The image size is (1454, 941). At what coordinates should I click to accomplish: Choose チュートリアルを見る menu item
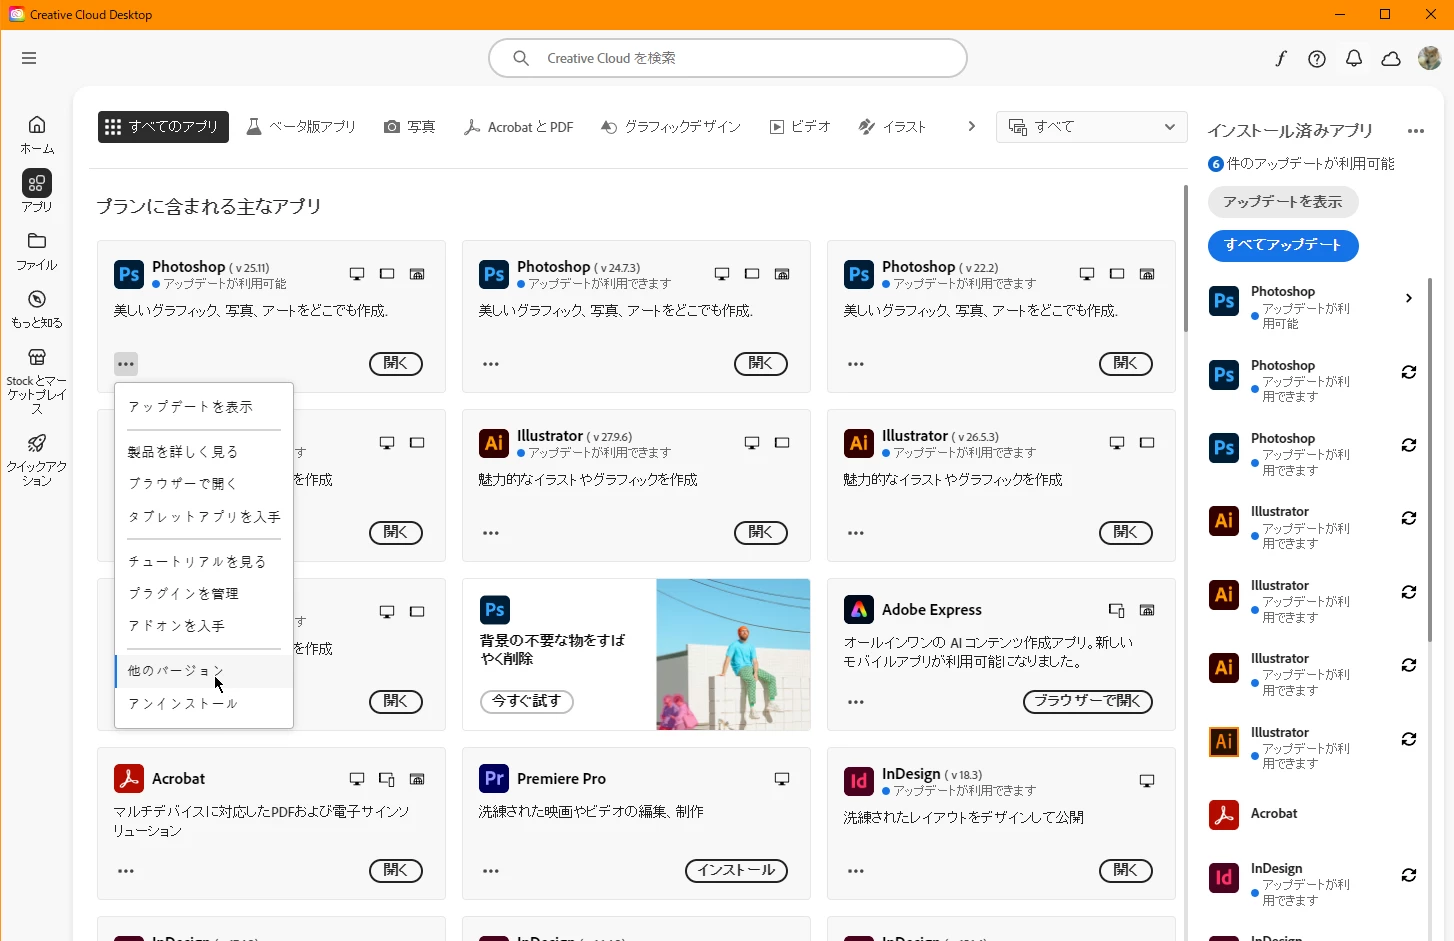point(204,562)
